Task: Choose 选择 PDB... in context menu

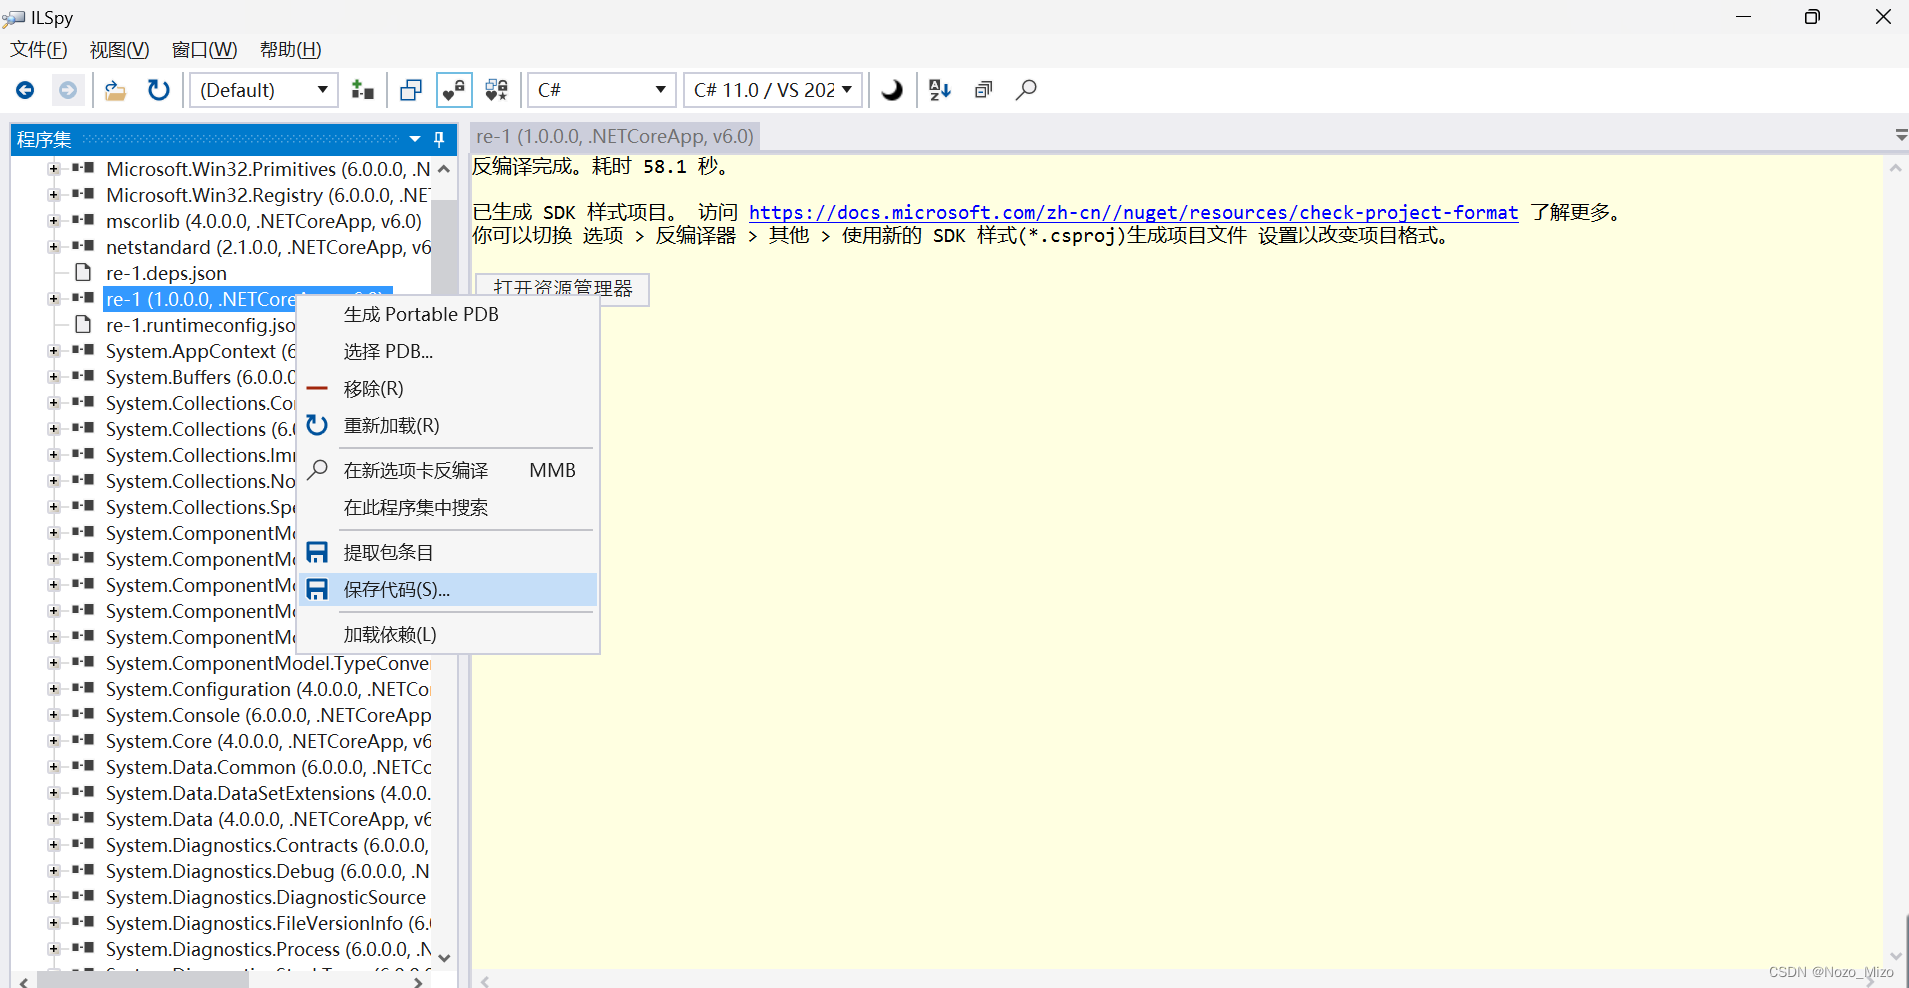Action: pos(448,351)
